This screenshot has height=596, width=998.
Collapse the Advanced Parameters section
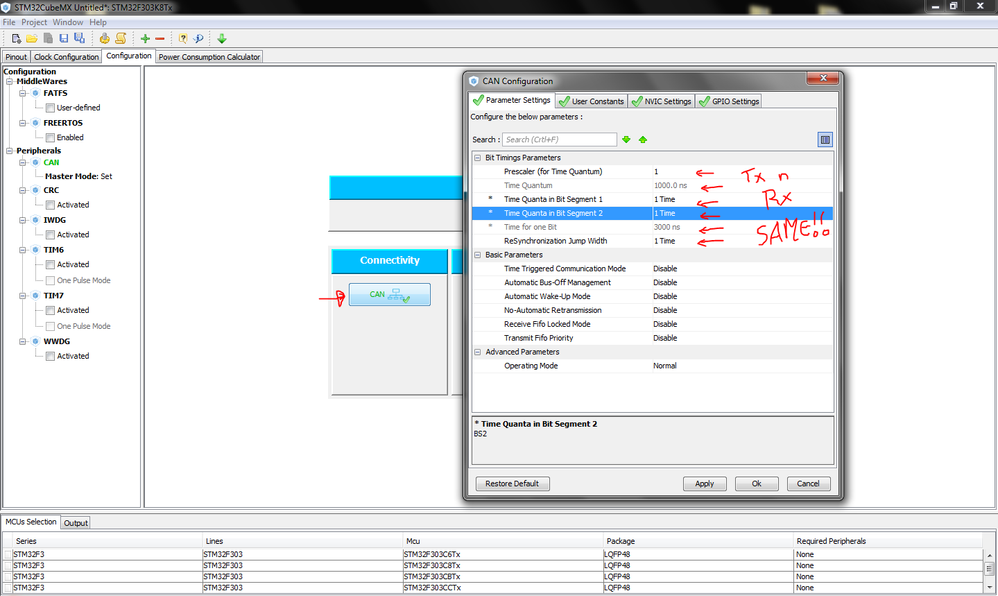478,352
